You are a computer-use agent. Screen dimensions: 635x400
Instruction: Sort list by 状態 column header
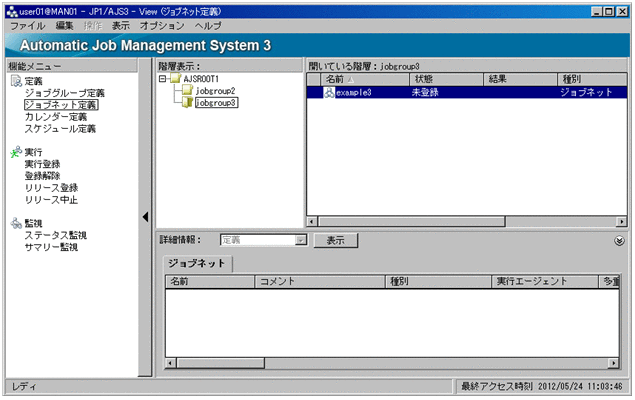pyautogui.click(x=447, y=79)
